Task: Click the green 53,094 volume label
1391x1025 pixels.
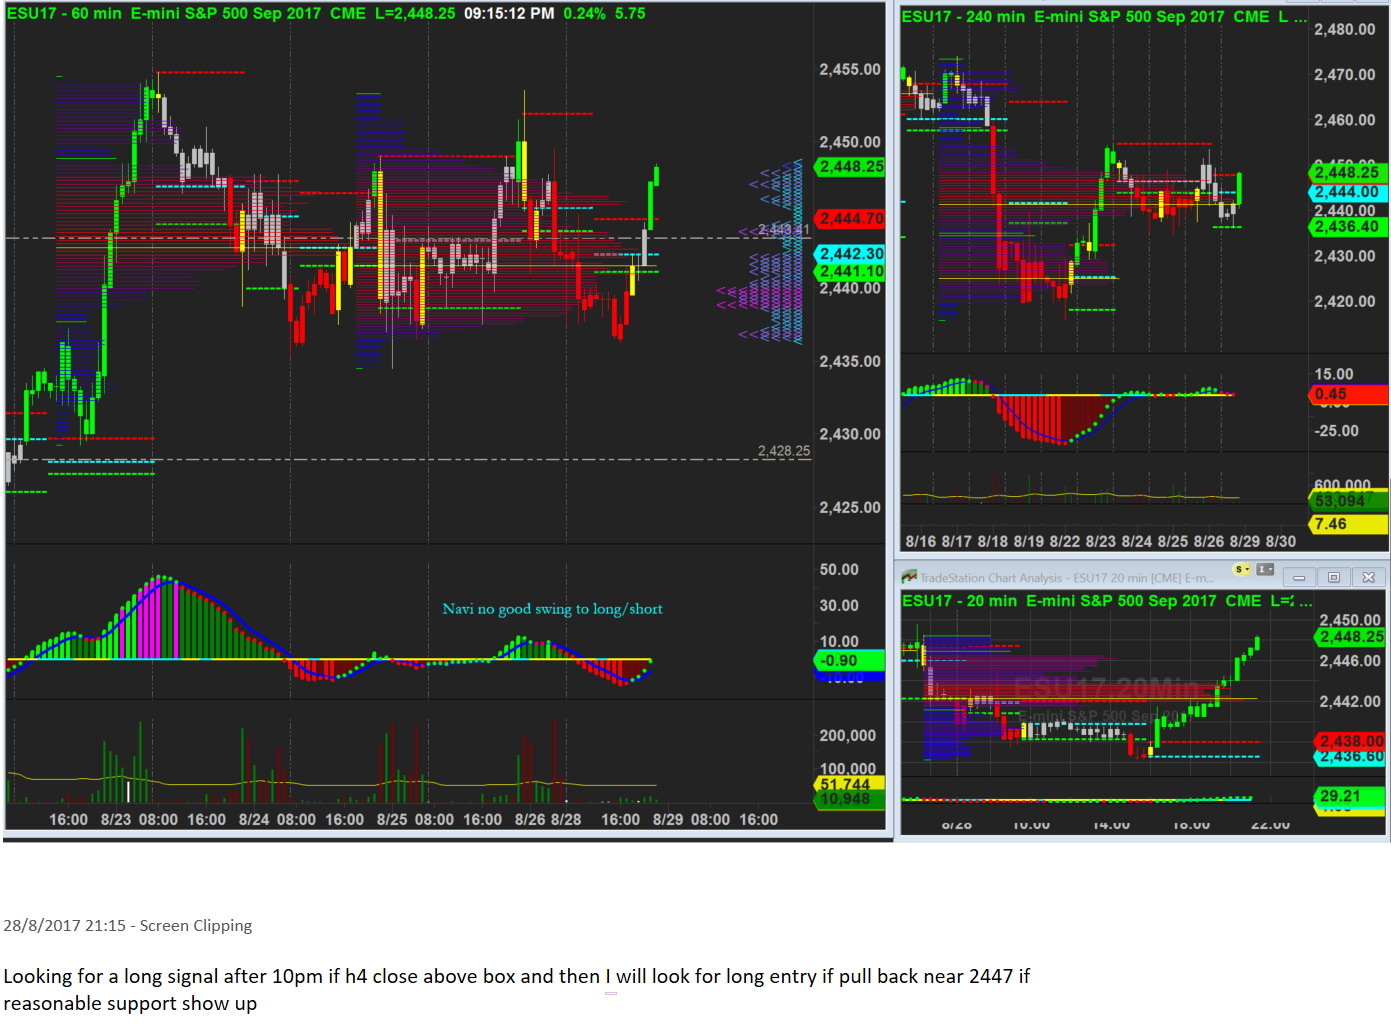Action: coord(1347,501)
